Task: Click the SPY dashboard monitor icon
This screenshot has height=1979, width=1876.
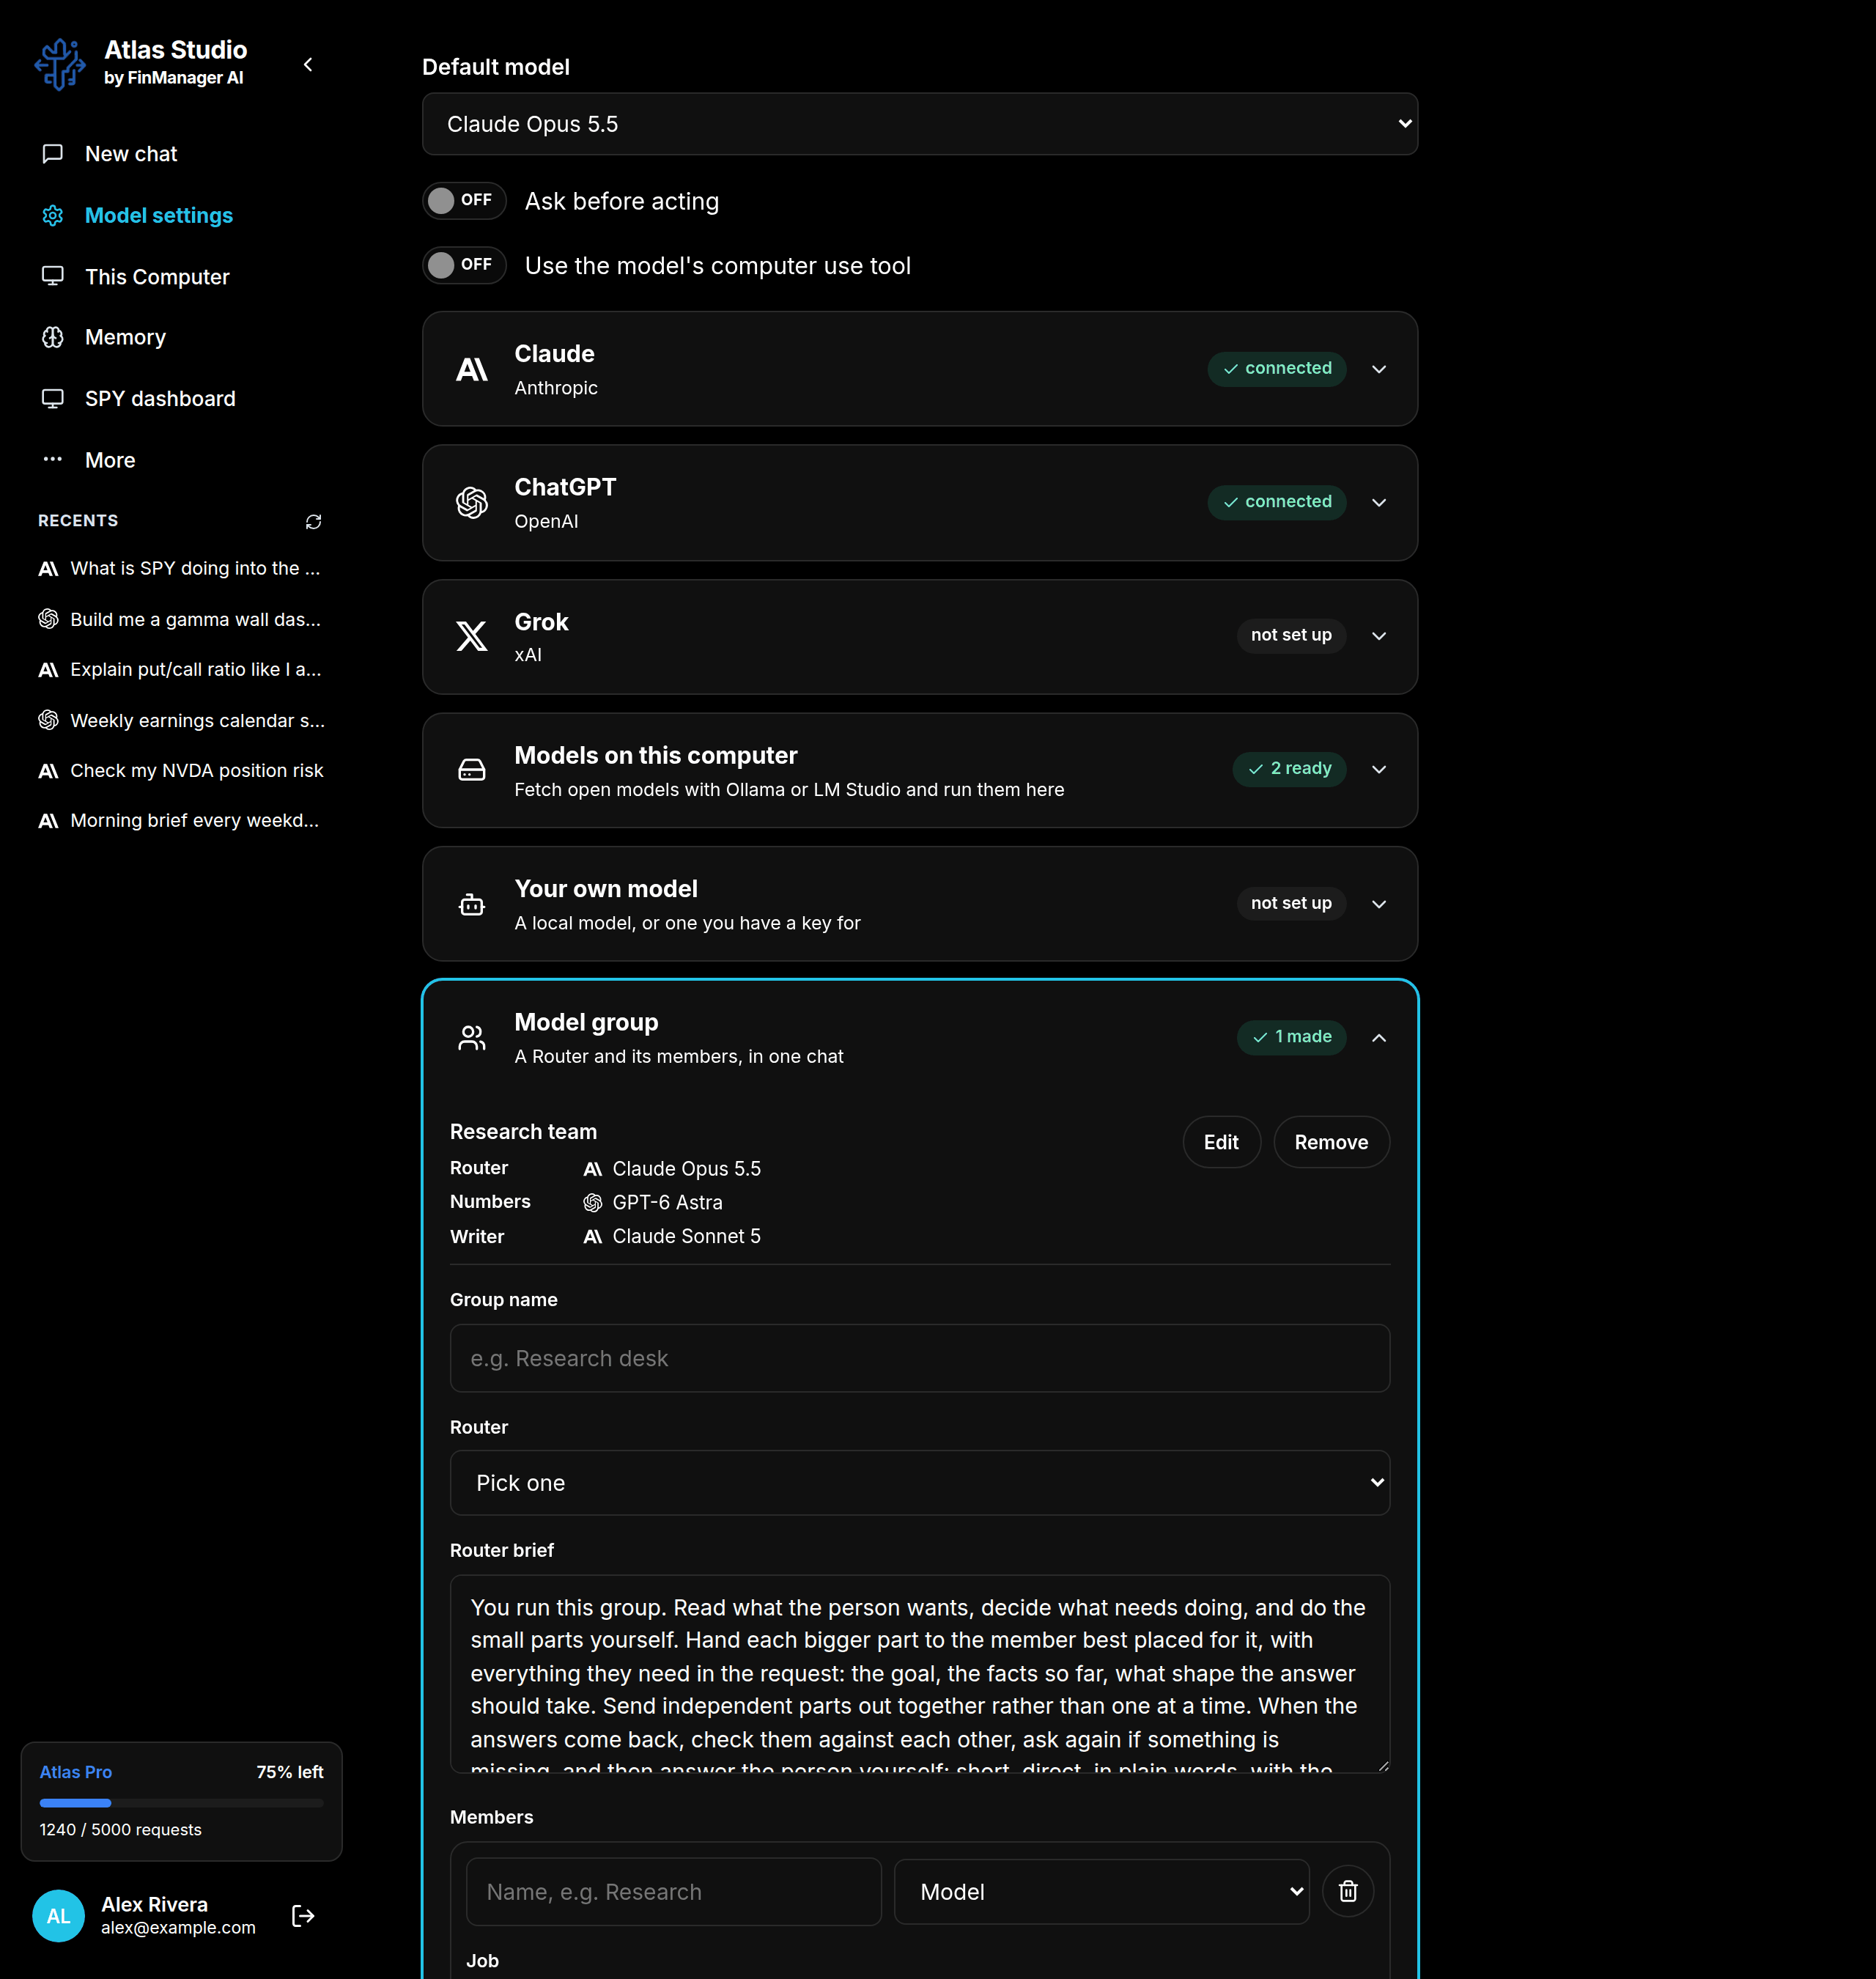Action: tap(53, 398)
